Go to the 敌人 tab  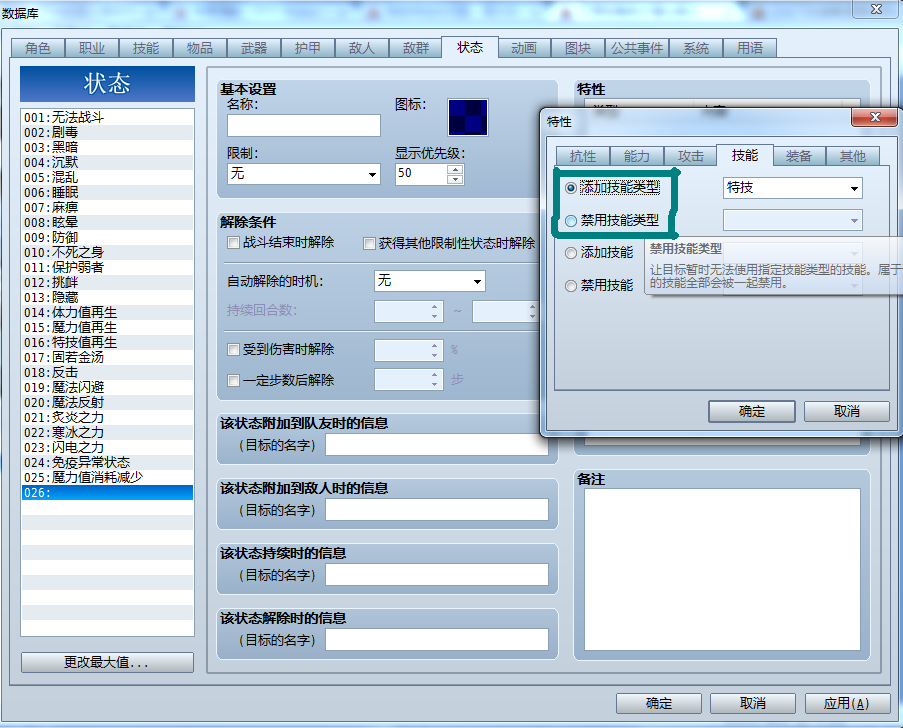(362, 48)
